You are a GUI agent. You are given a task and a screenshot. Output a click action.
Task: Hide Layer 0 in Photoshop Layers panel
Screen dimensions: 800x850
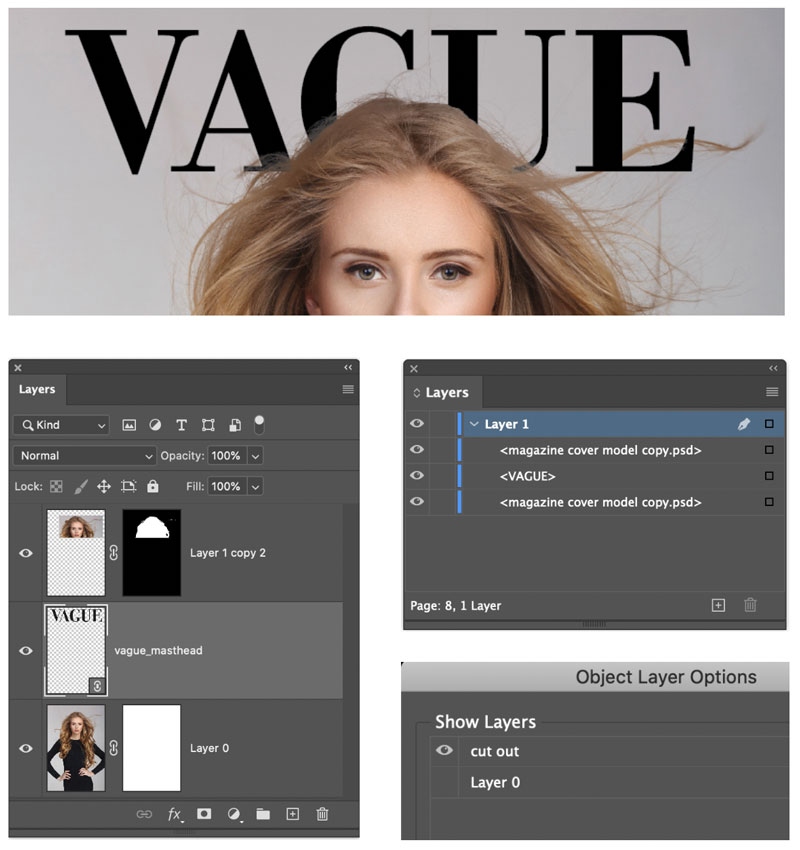[x=25, y=748]
